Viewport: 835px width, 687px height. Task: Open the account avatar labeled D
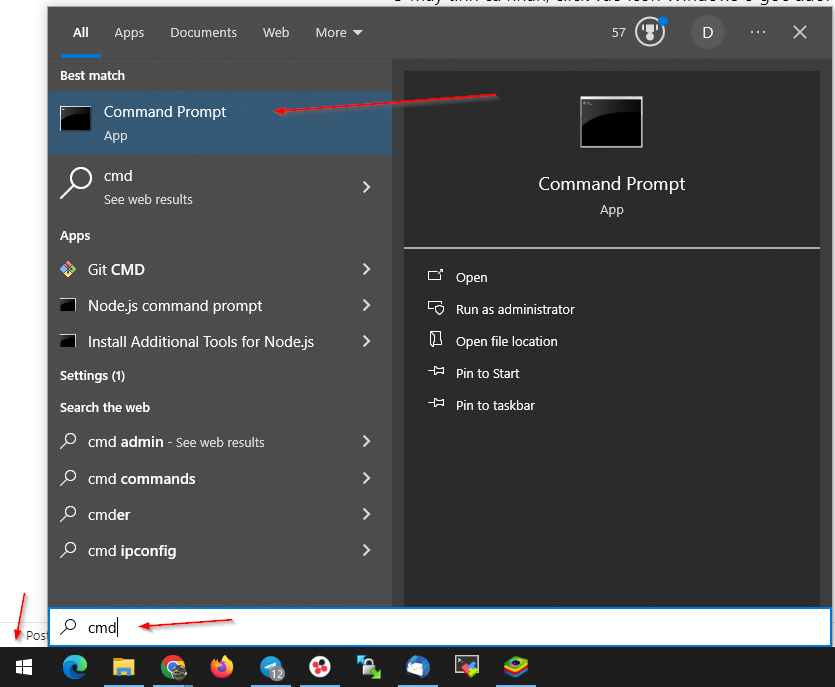tap(708, 32)
